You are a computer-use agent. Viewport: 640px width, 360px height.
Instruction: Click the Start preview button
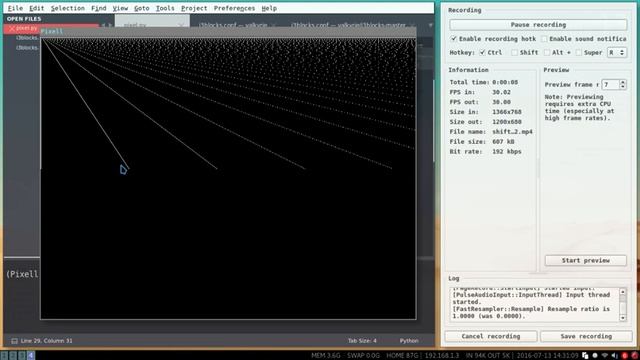click(585, 260)
